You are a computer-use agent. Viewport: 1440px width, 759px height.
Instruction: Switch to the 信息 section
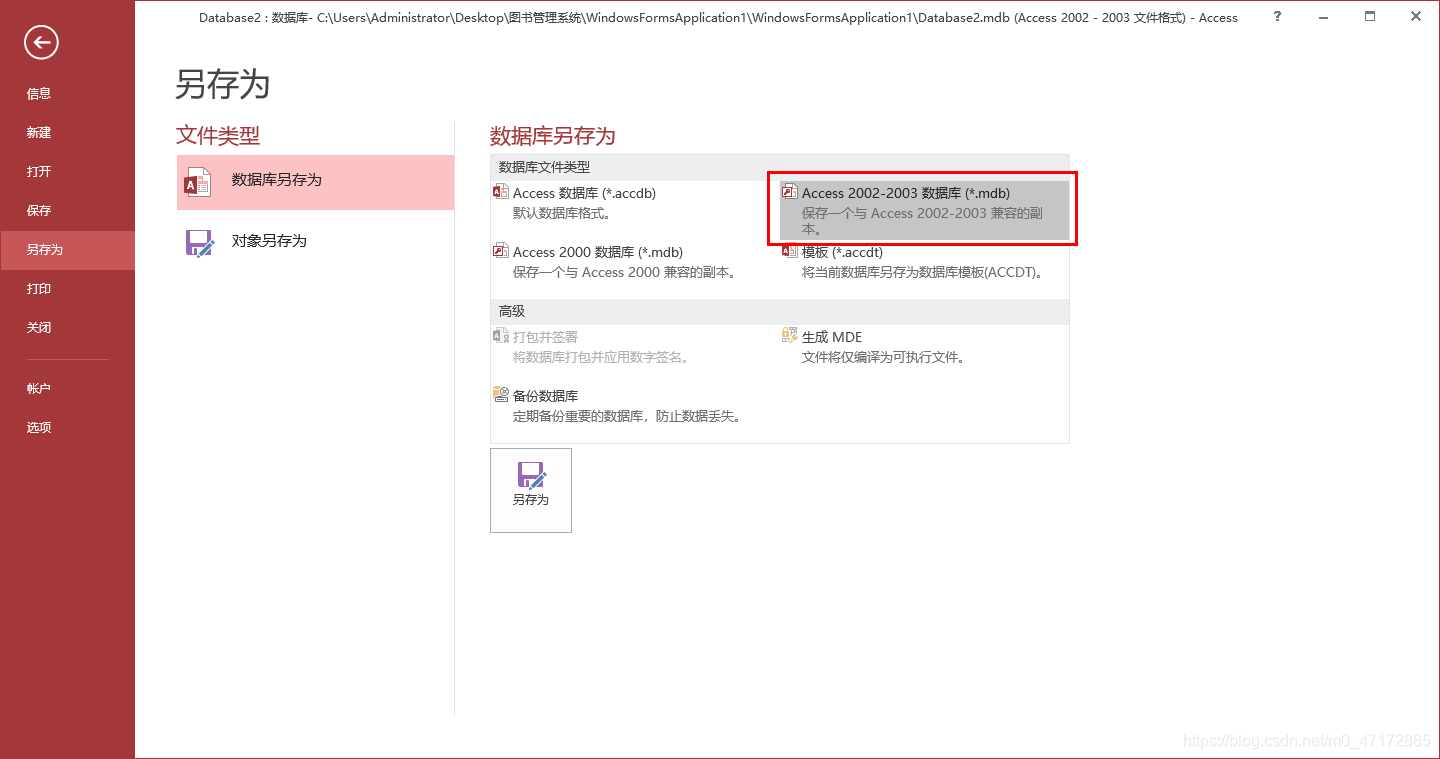pos(38,93)
